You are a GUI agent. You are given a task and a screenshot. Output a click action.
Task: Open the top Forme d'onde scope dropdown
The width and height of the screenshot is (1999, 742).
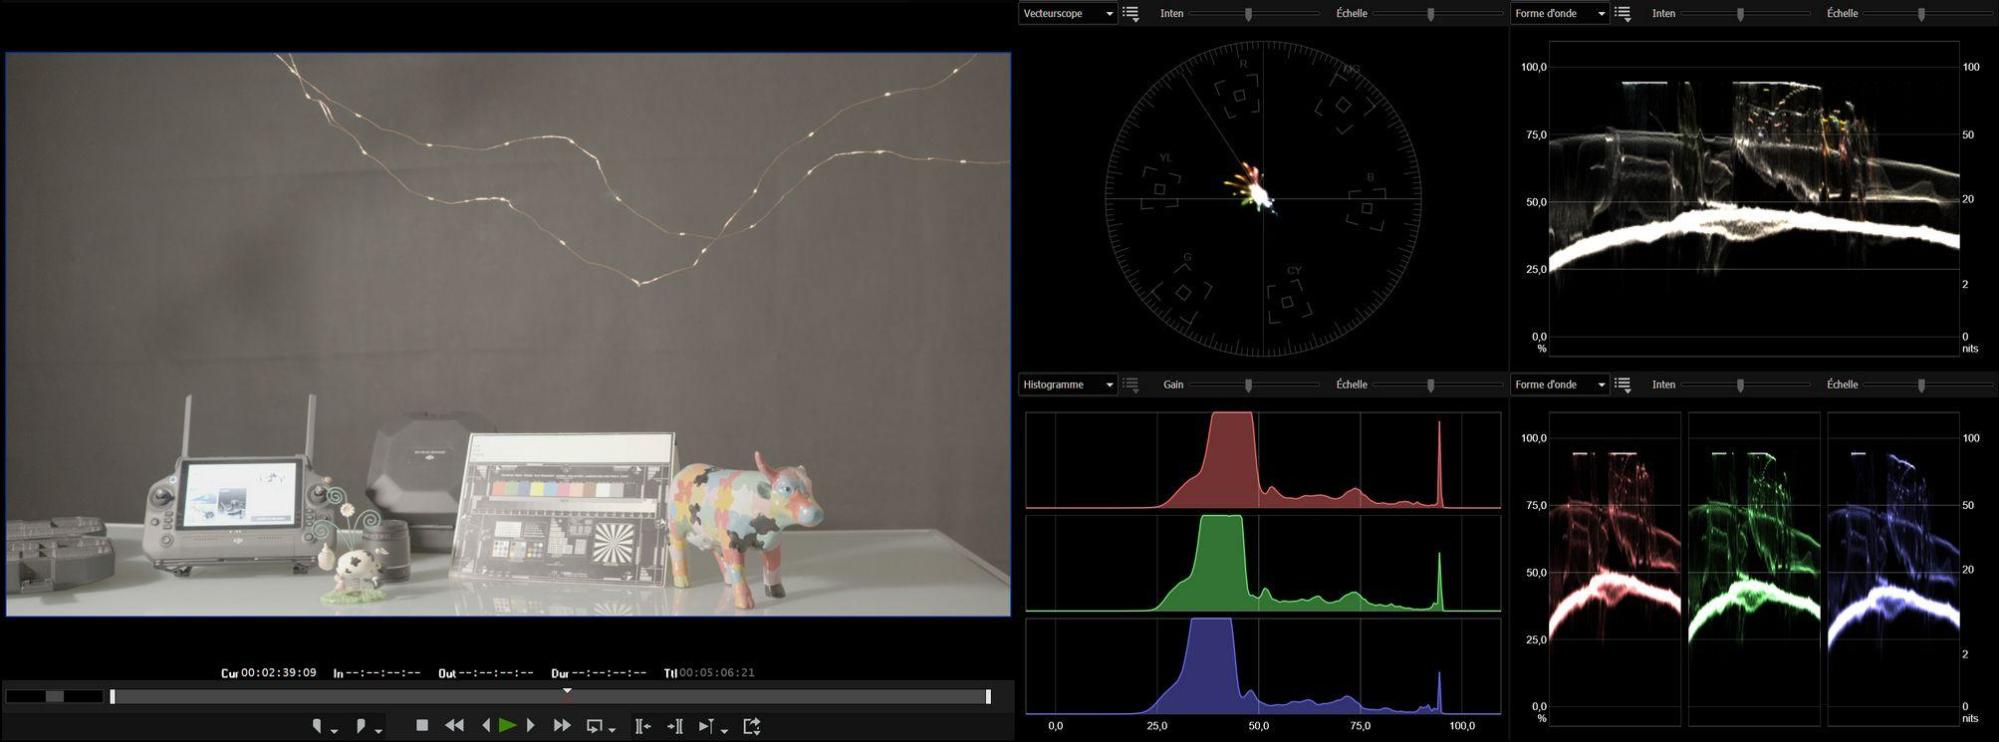point(1559,13)
